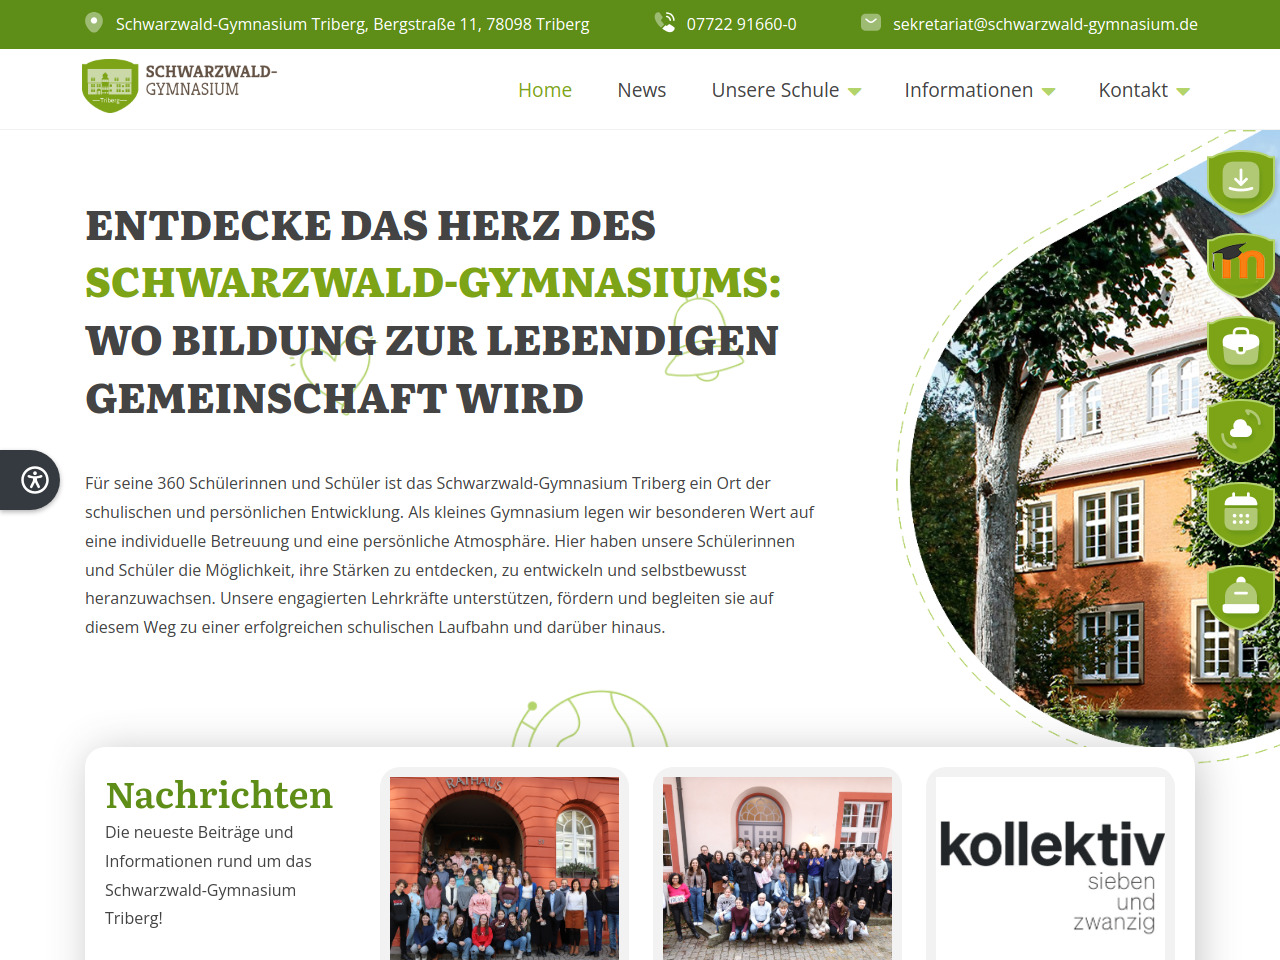Open the Moodle shortcut icon

click(x=1240, y=264)
